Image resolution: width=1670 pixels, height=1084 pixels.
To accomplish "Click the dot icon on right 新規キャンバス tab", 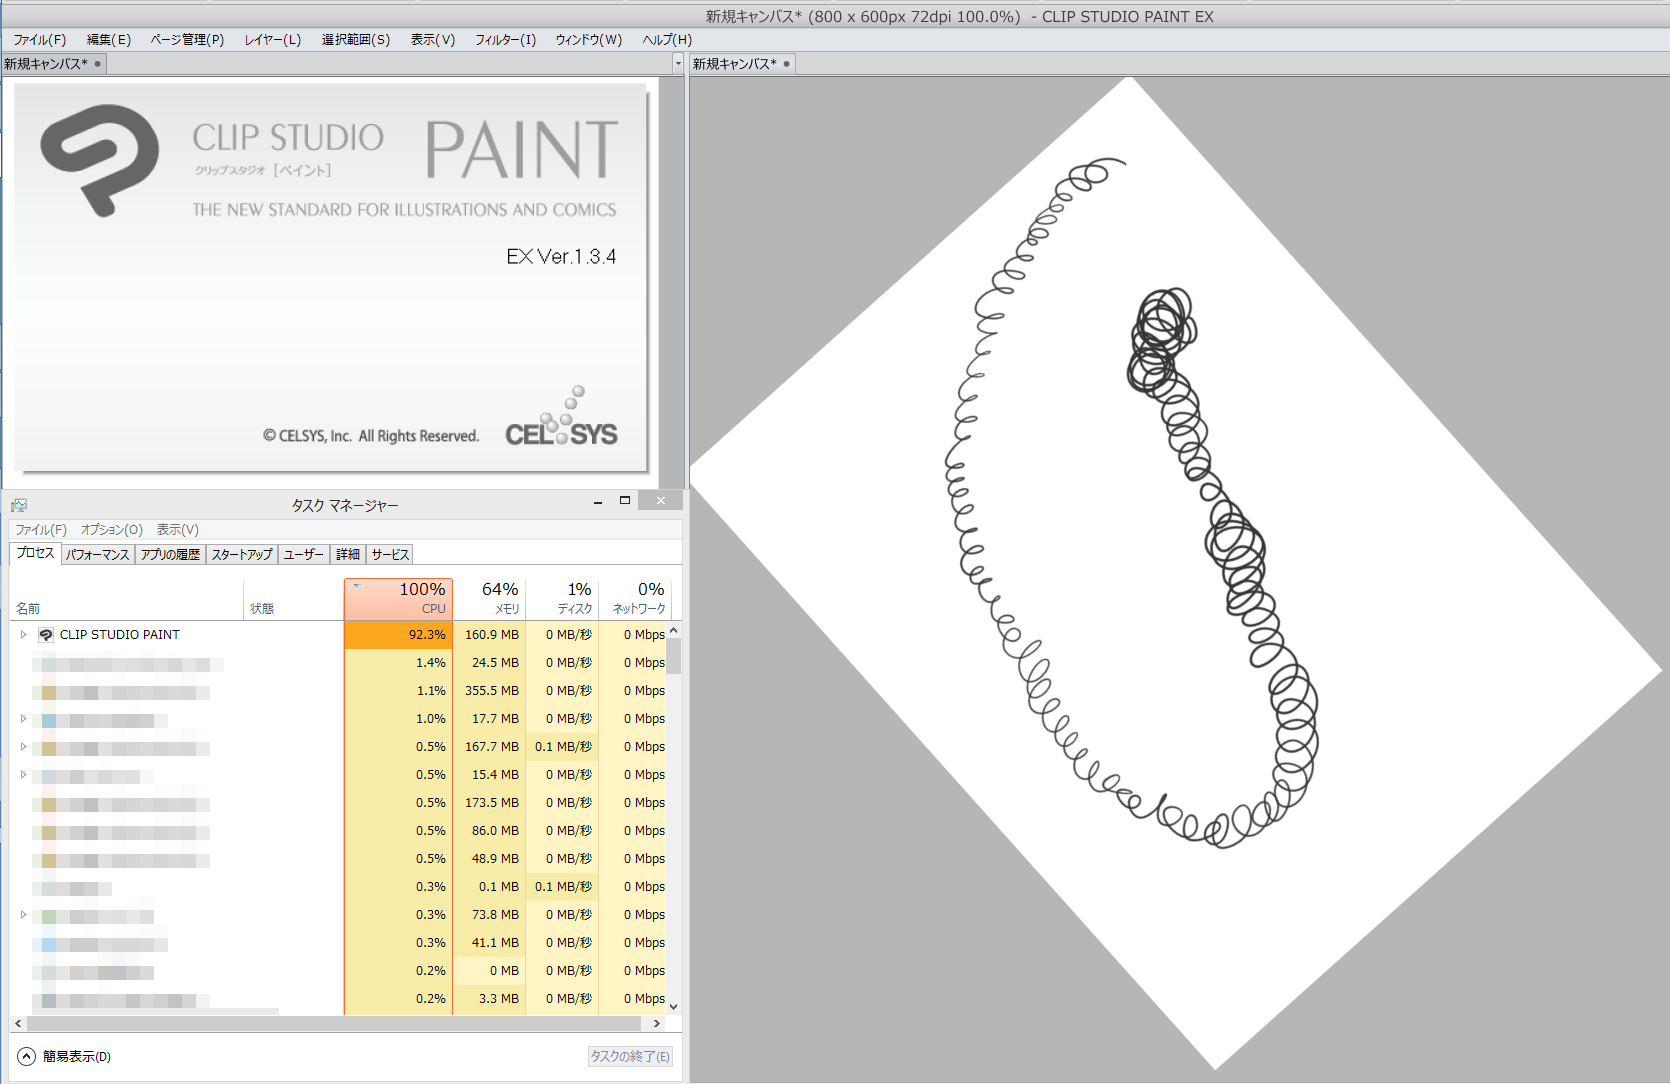I will coord(786,64).
